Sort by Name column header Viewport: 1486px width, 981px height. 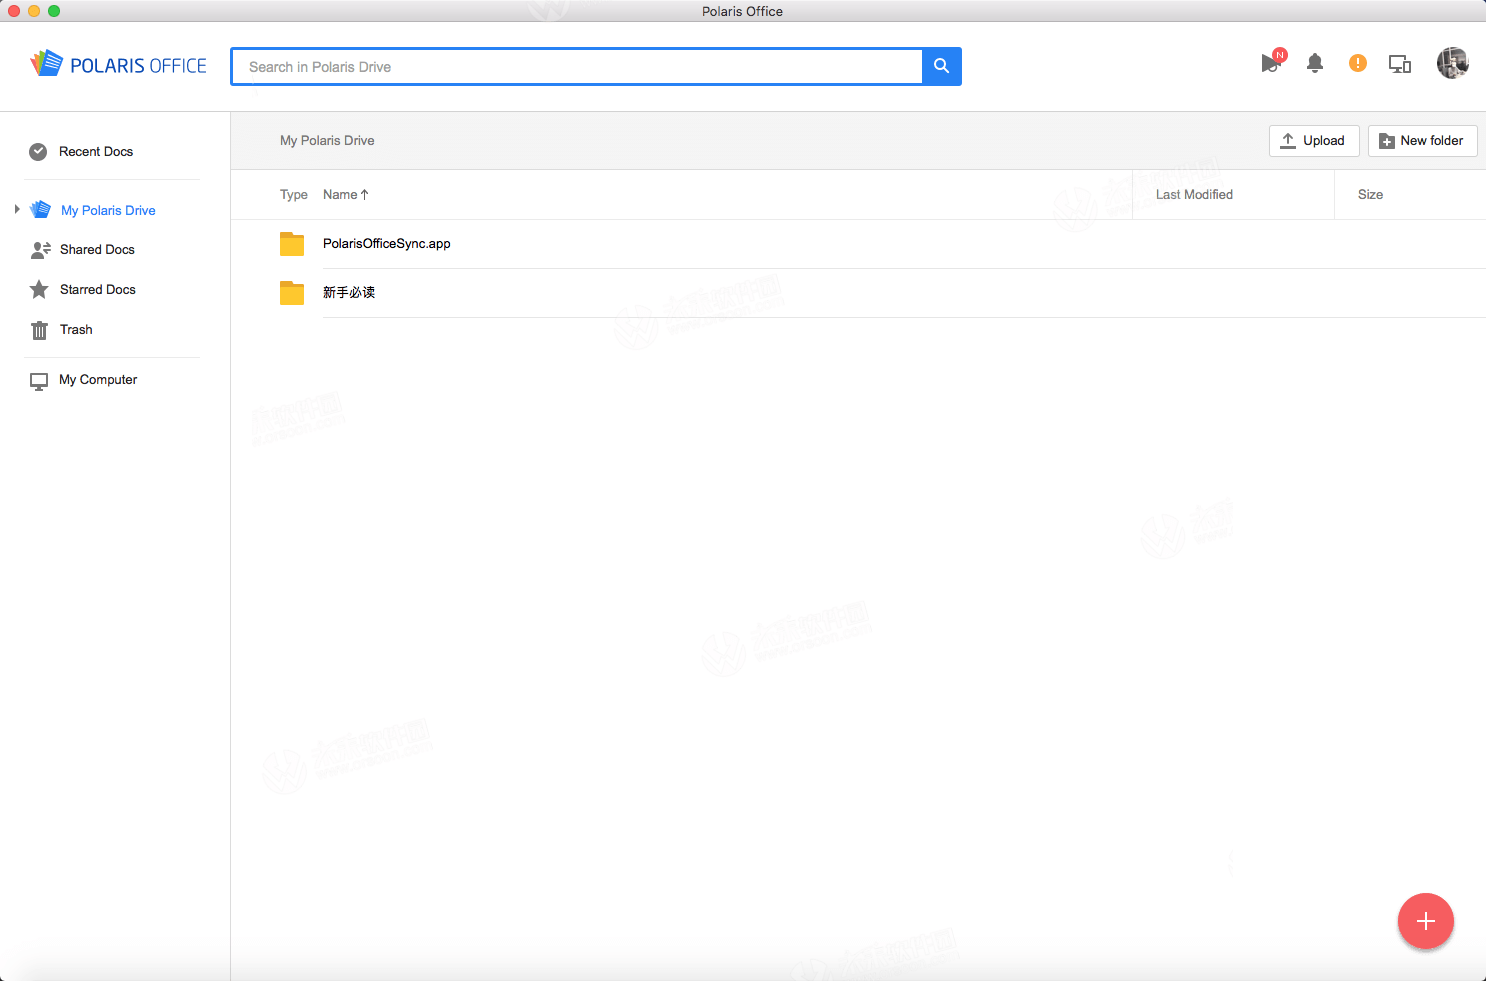346,195
